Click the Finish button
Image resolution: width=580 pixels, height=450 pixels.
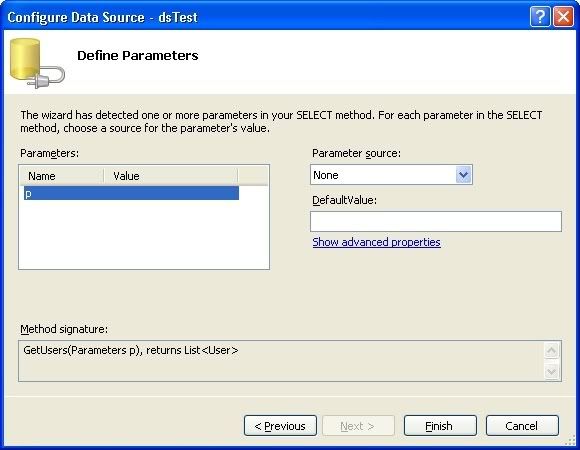tap(440, 426)
